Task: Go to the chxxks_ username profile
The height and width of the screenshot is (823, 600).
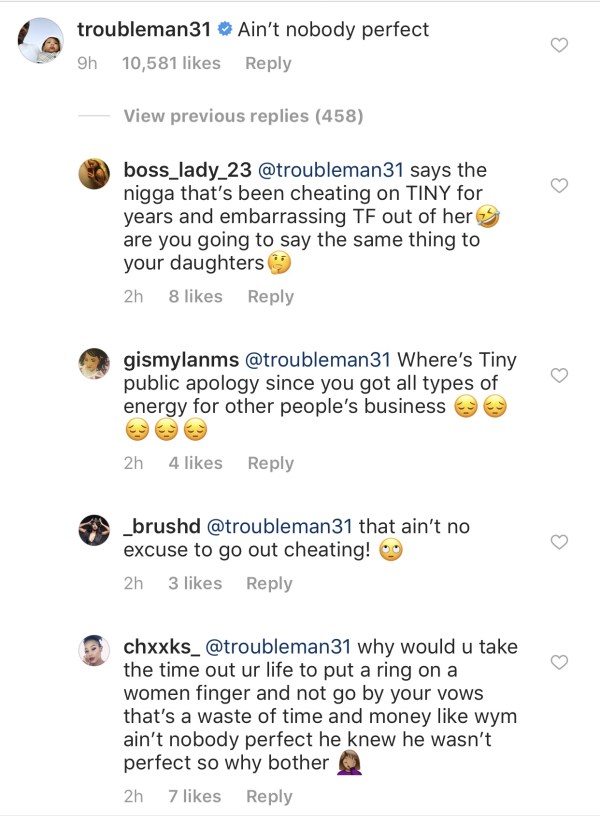Action: point(161,647)
